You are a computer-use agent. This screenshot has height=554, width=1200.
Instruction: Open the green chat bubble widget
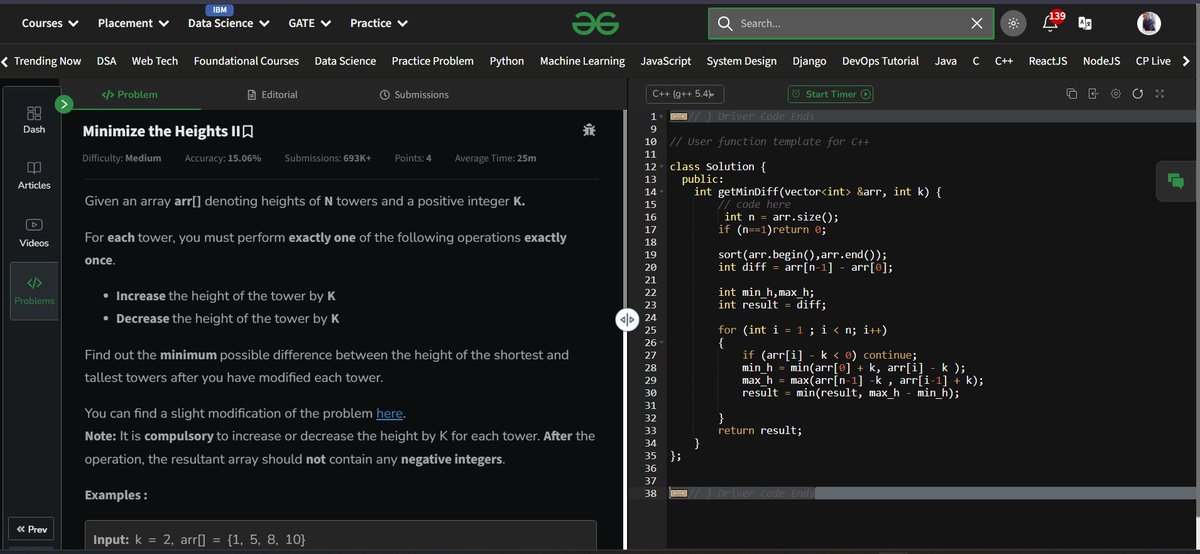pos(1174,181)
